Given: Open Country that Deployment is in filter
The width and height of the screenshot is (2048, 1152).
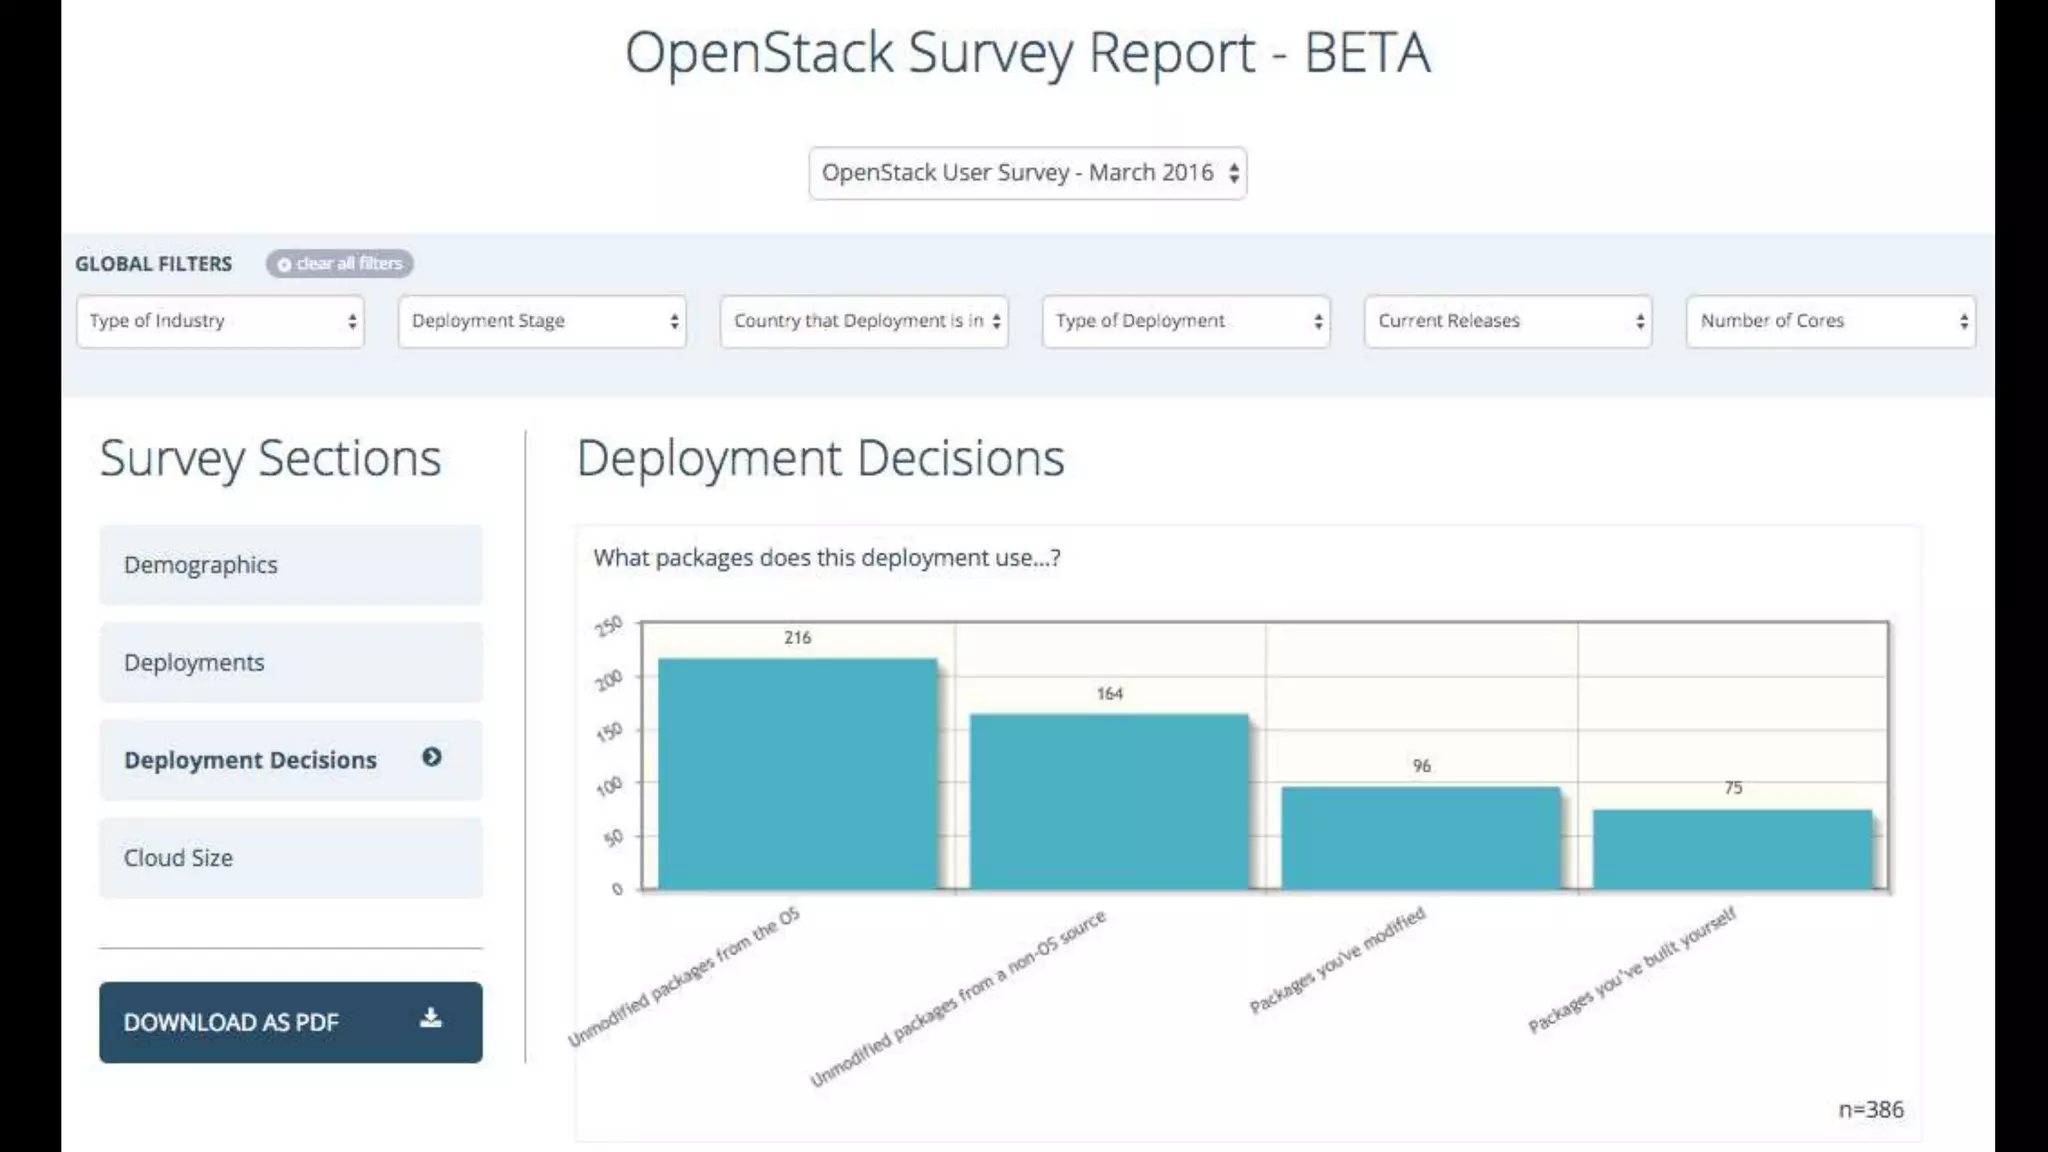Looking at the screenshot, I should pyautogui.click(x=864, y=321).
